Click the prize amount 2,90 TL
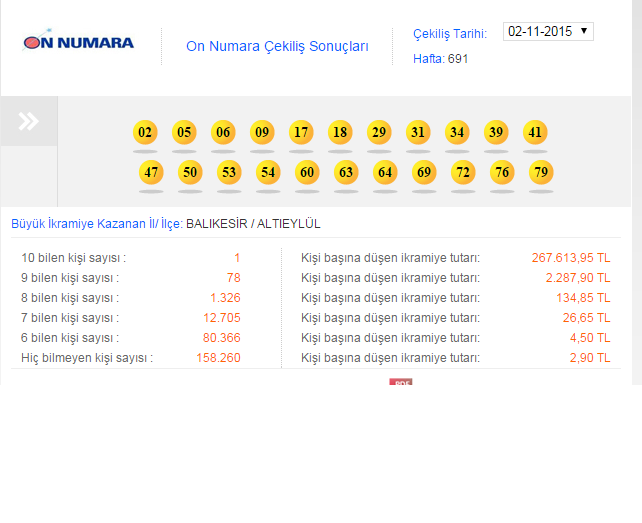 pyautogui.click(x=590, y=358)
